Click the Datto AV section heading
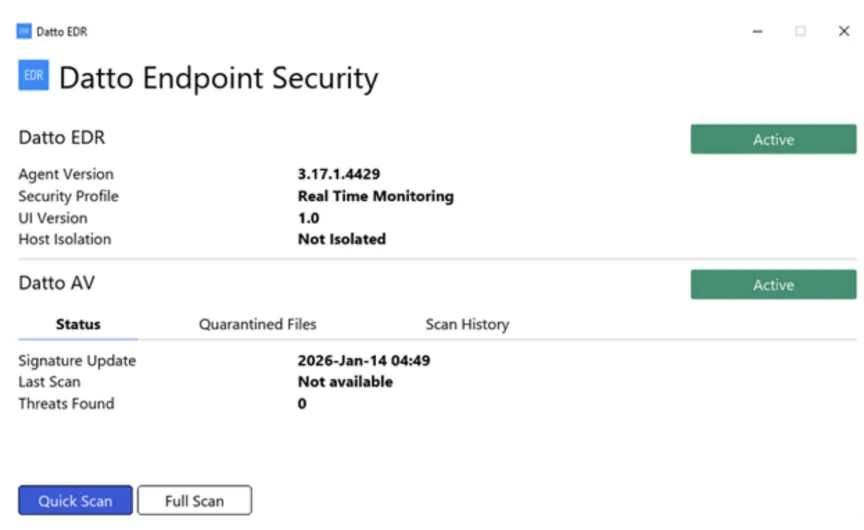The image size is (864, 530). pyautogui.click(x=57, y=283)
